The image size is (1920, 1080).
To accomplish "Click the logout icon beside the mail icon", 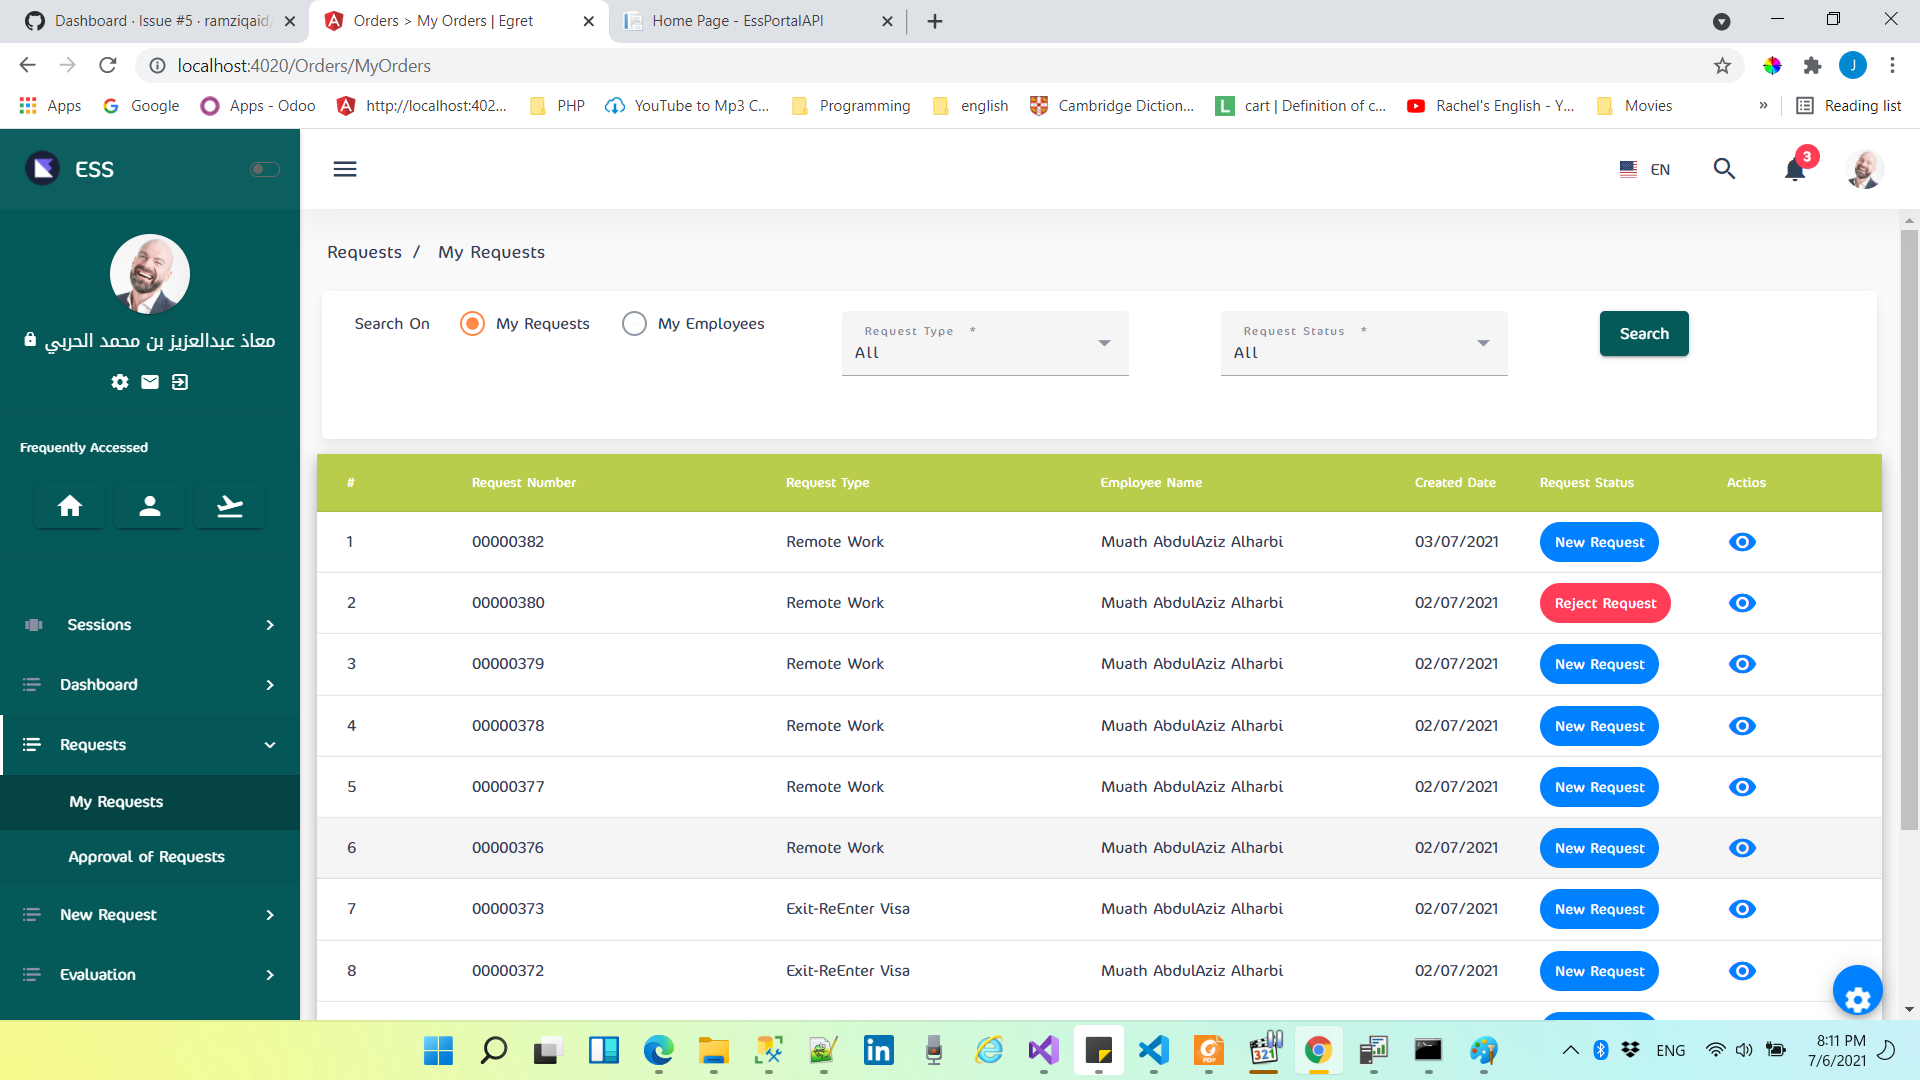I will [x=179, y=382].
